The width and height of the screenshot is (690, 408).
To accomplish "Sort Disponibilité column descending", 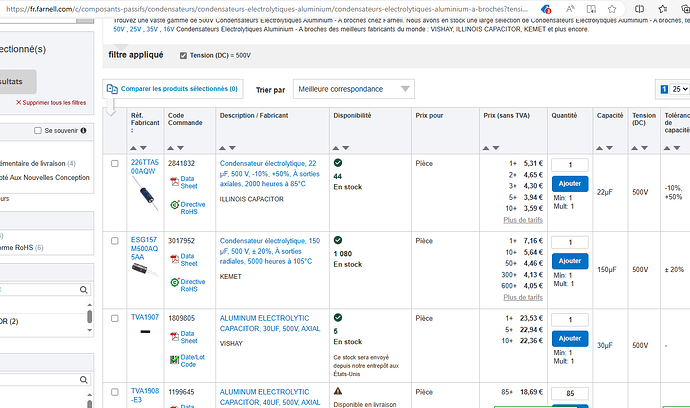I will click(x=346, y=148).
